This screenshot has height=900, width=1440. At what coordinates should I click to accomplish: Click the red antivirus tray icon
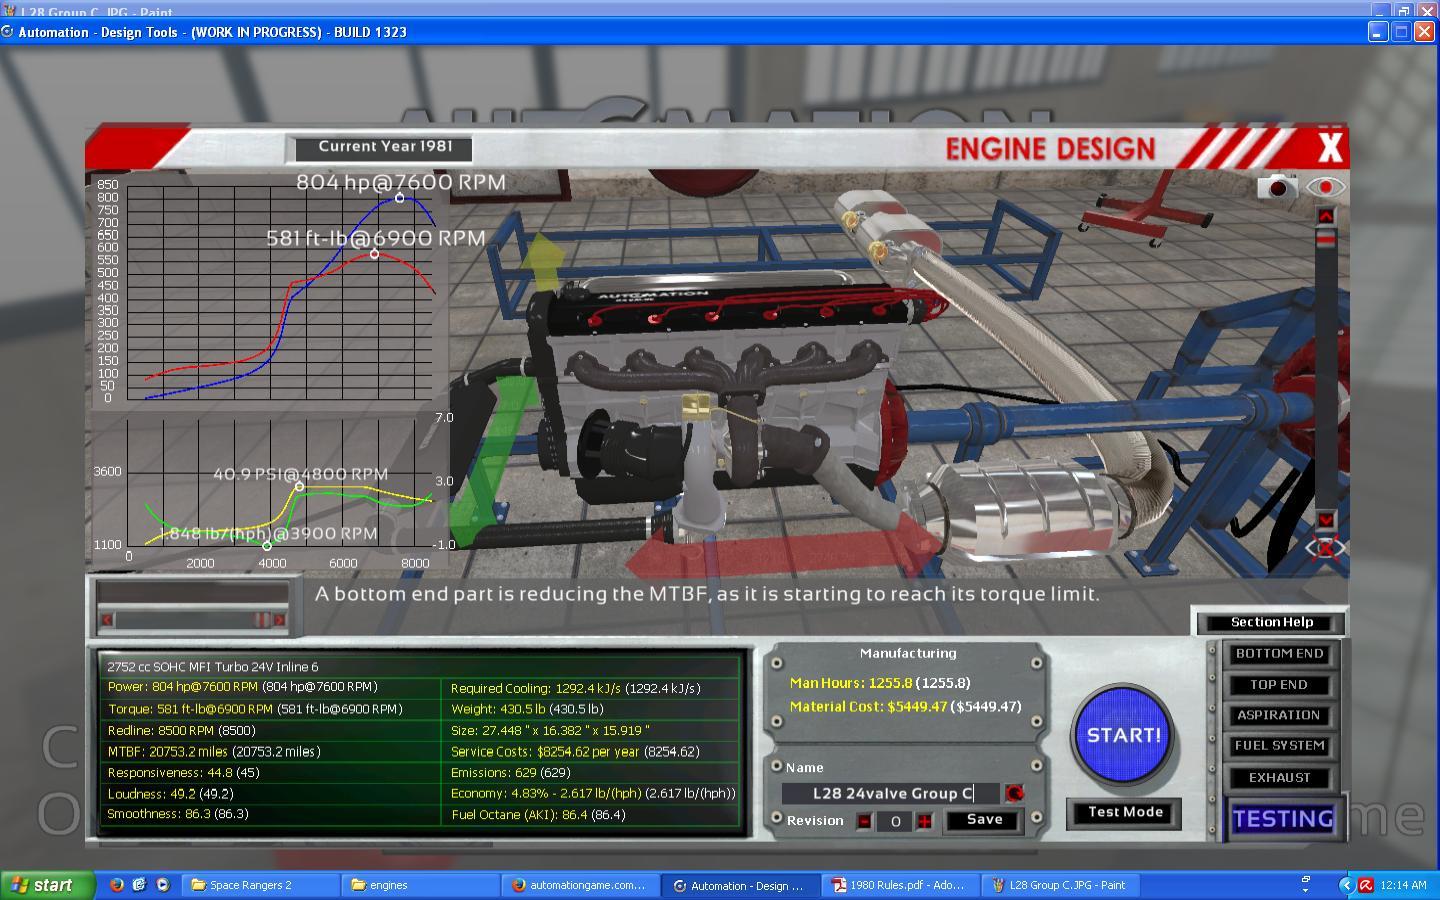[1366, 885]
